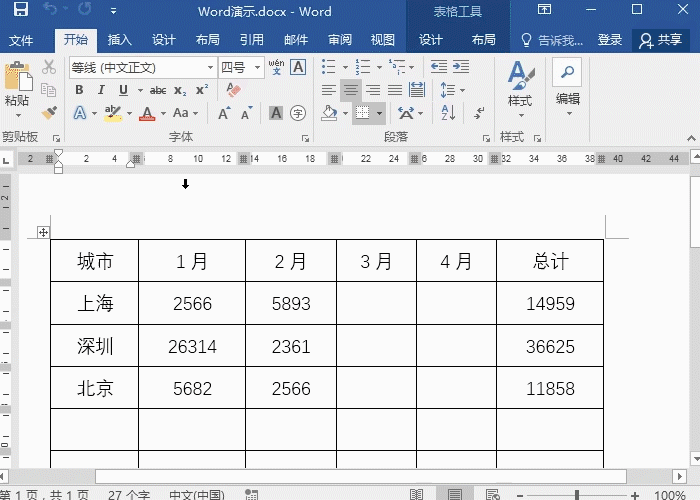
Task: Open Table Tools 设计 tab
Action: (430, 40)
